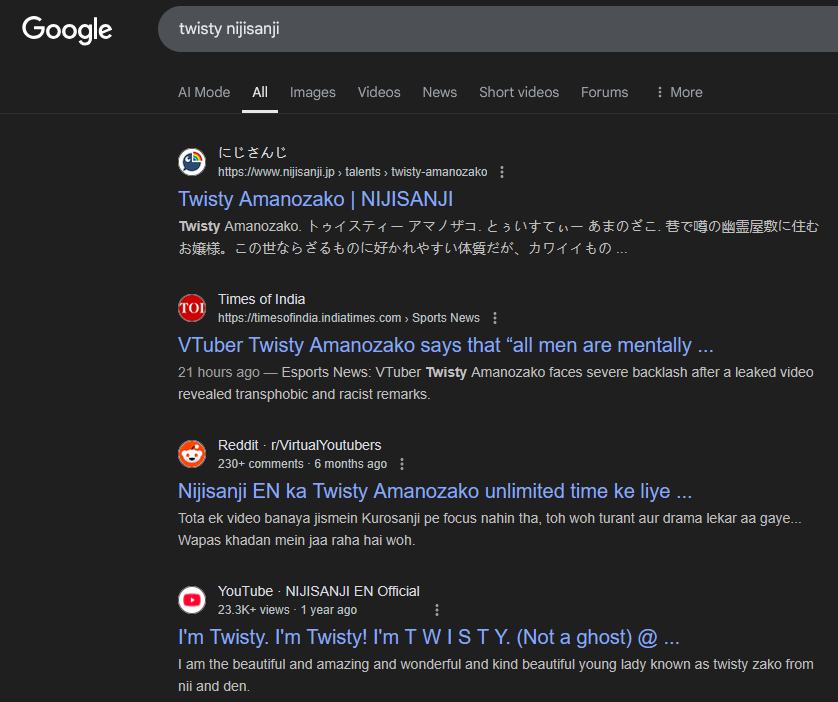Click the にじさんじ site name
This screenshot has width=838, height=702.
point(252,153)
